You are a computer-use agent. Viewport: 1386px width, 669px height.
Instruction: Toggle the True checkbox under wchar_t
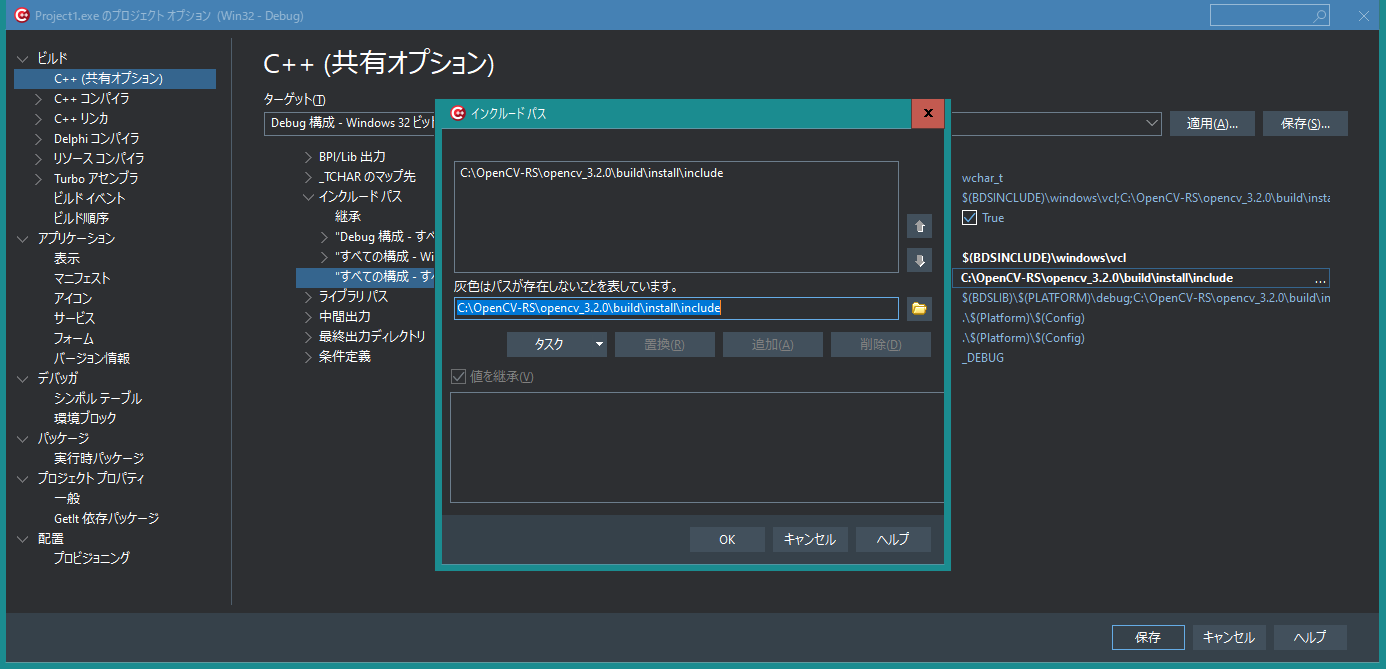(x=968, y=217)
